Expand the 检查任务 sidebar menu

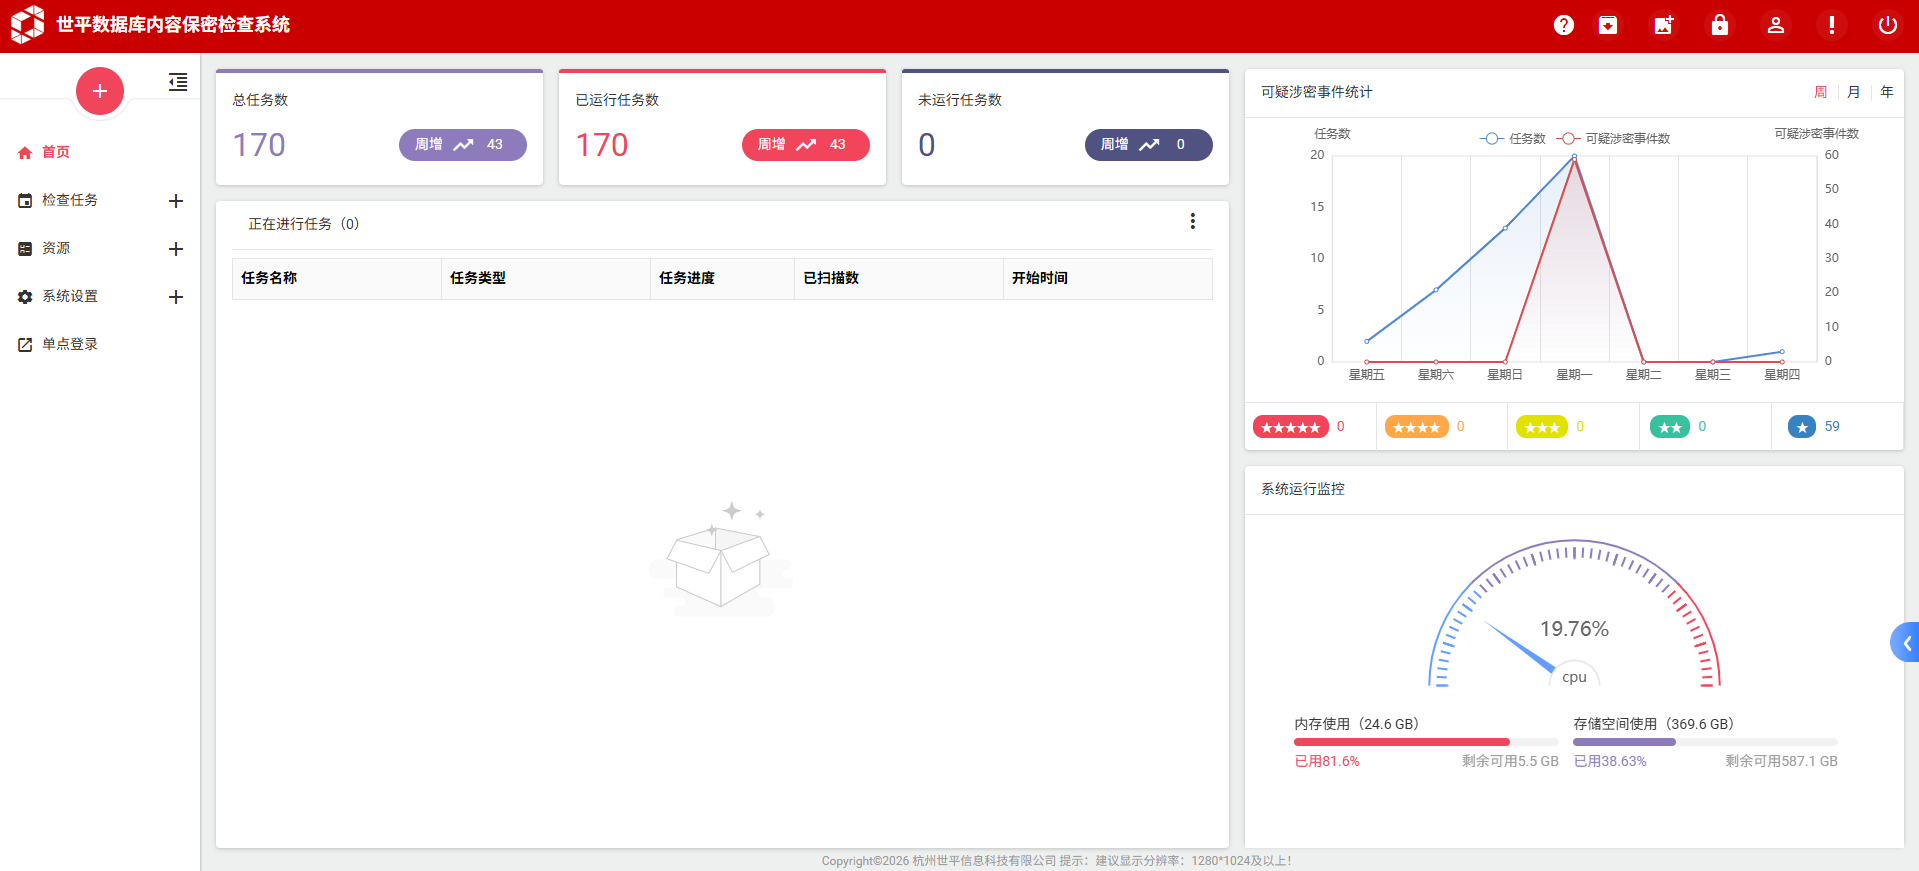click(x=175, y=201)
